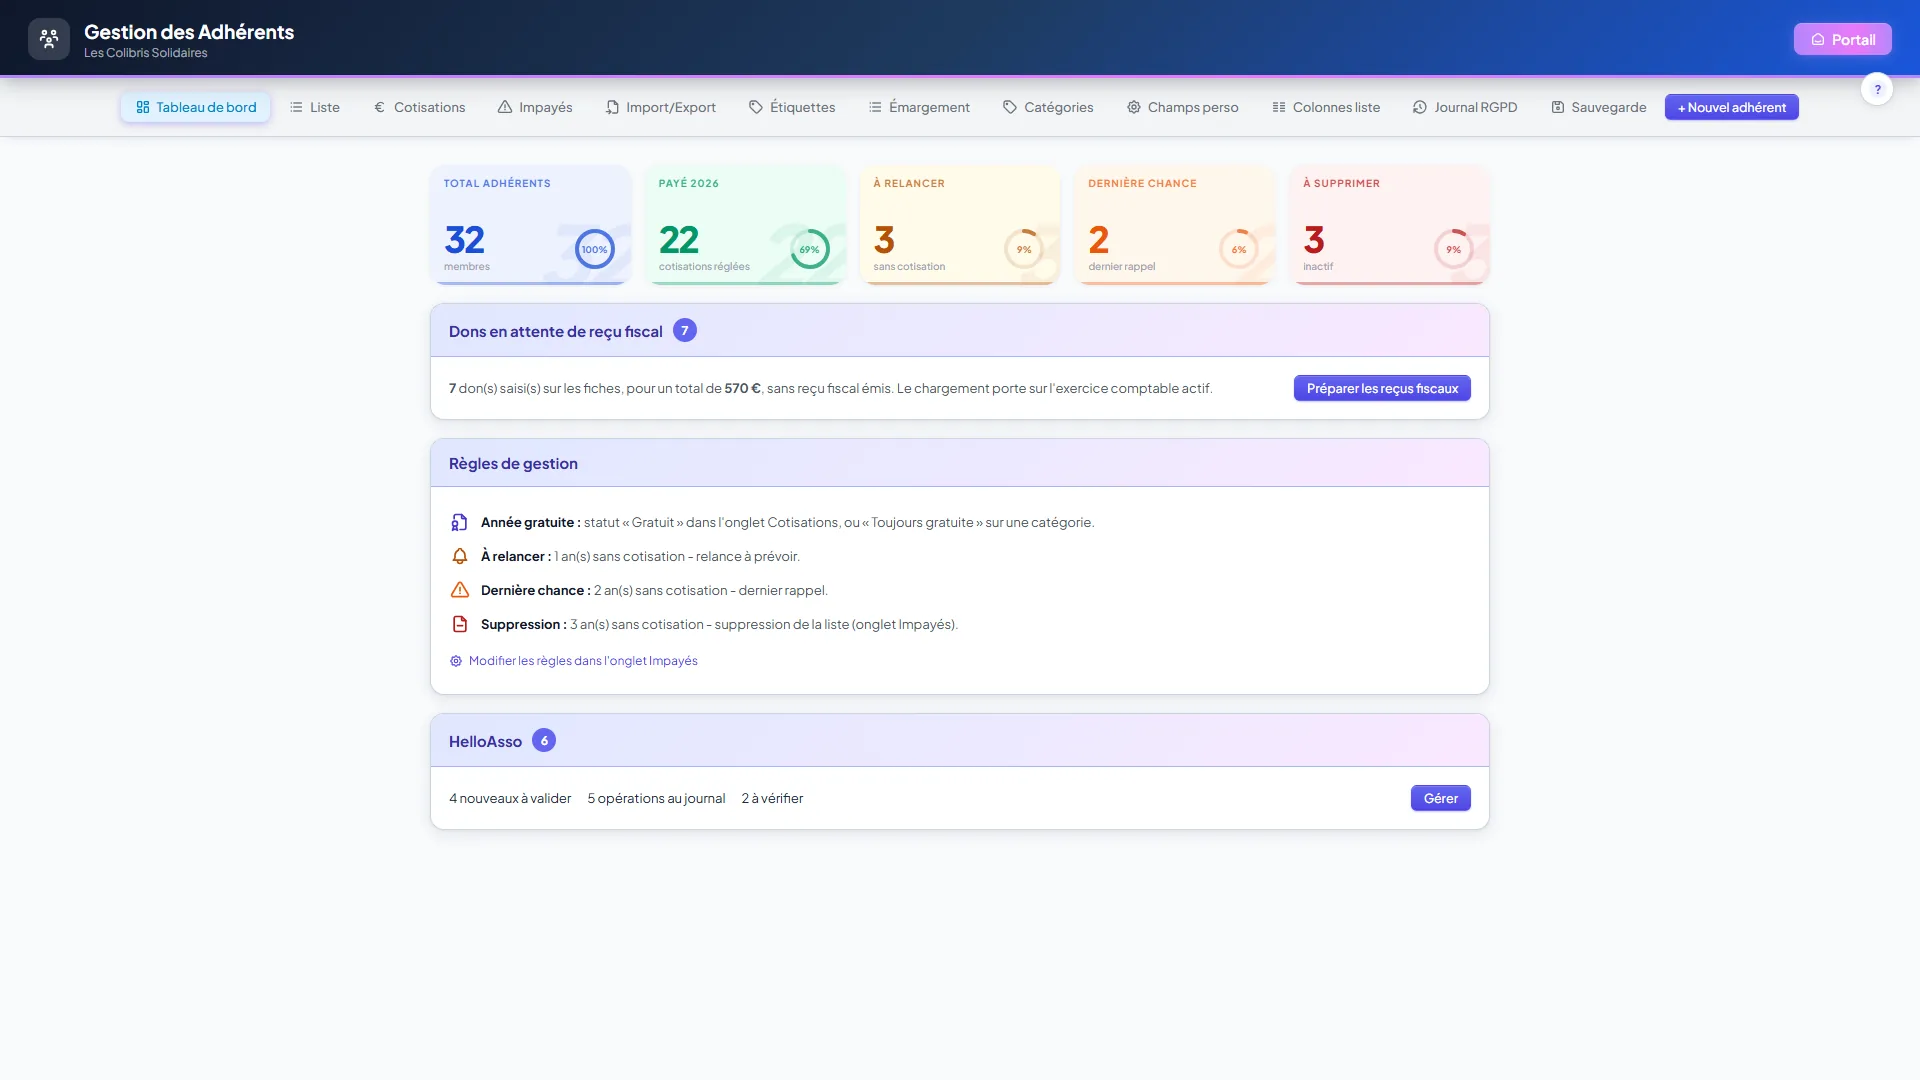The height and width of the screenshot is (1080, 1920).
Task: Click the 100% progress ring in Total adhérents
Action: pyautogui.click(x=595, y=249)
